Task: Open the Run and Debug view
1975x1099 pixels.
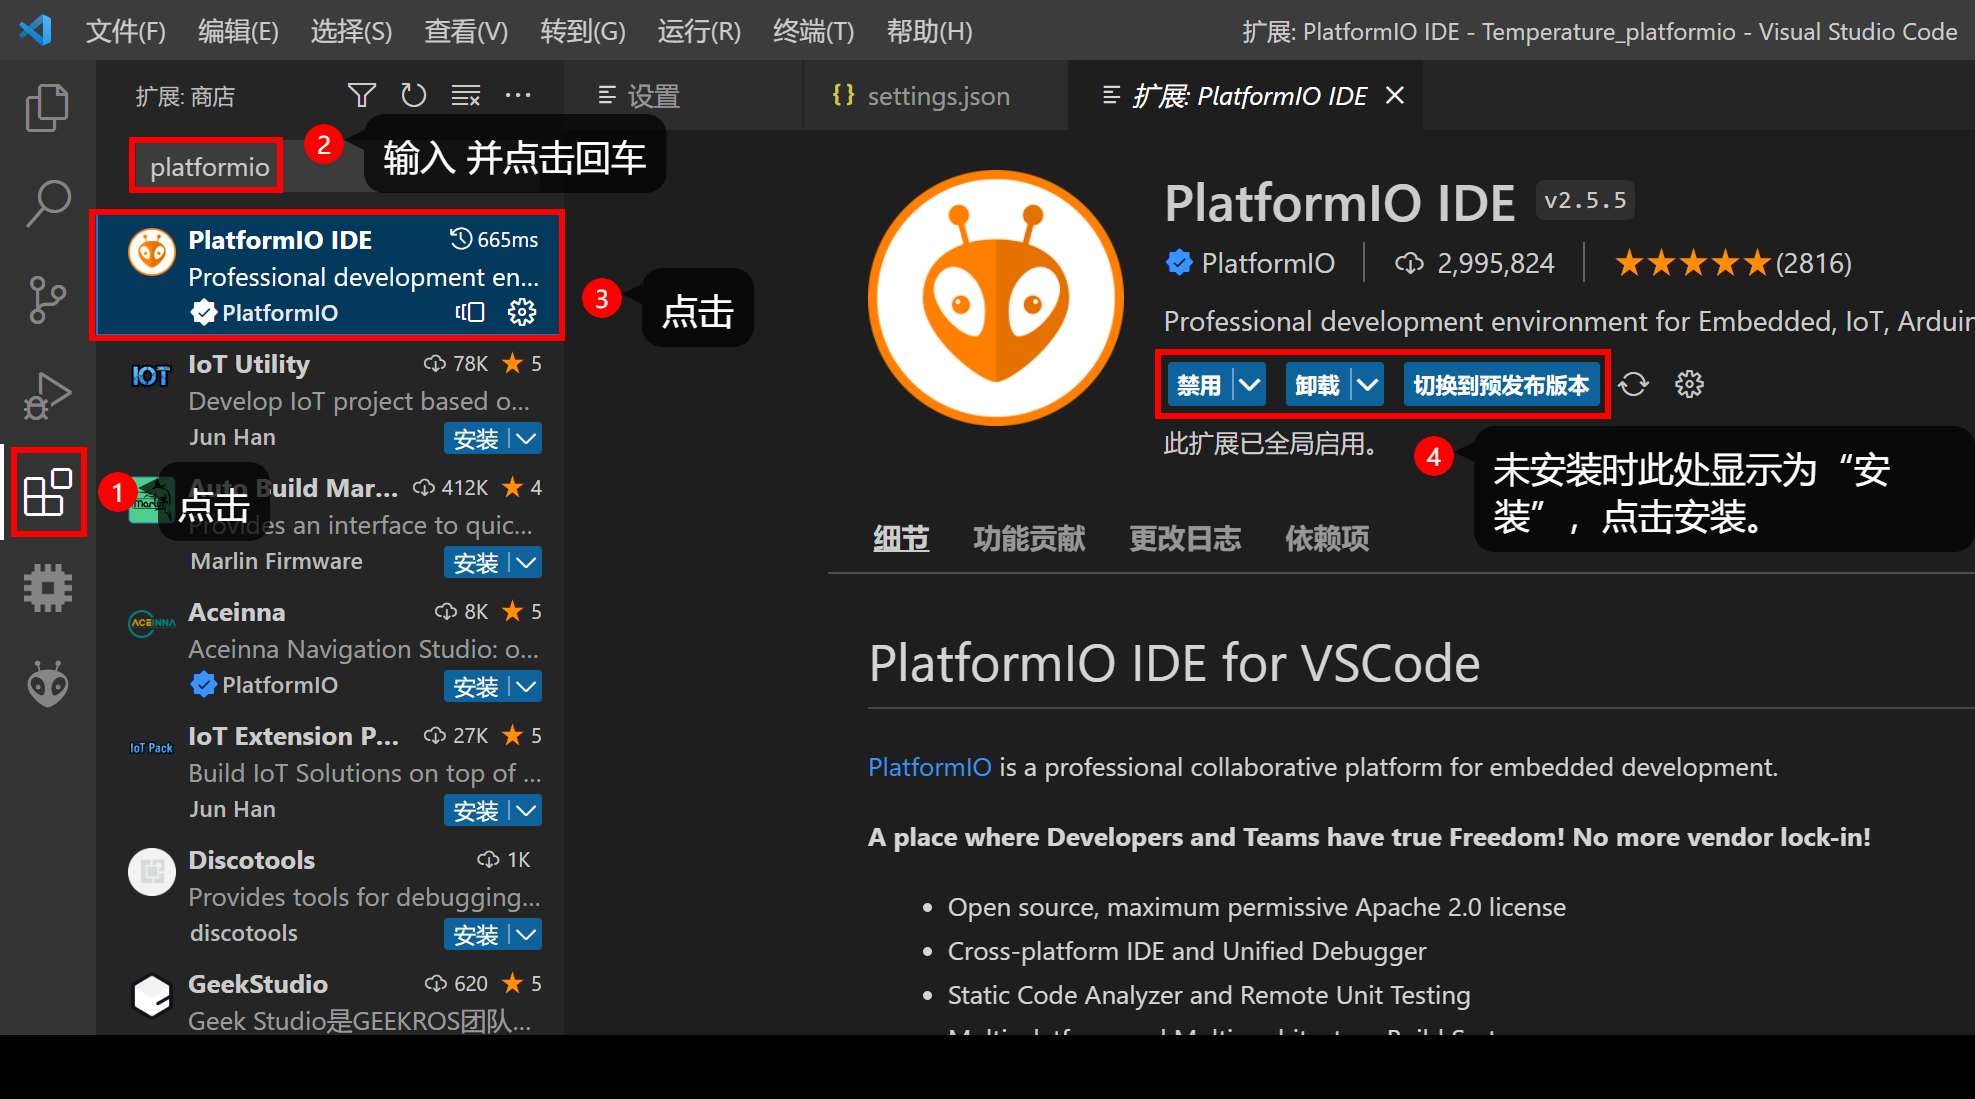Action: (47, 396)
